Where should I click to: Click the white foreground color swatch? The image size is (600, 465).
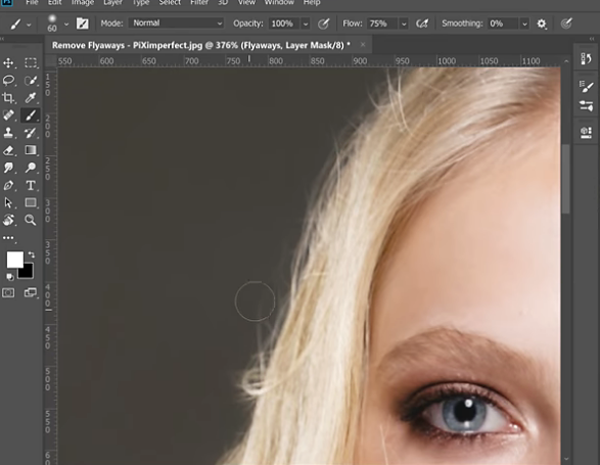[15, 260]
